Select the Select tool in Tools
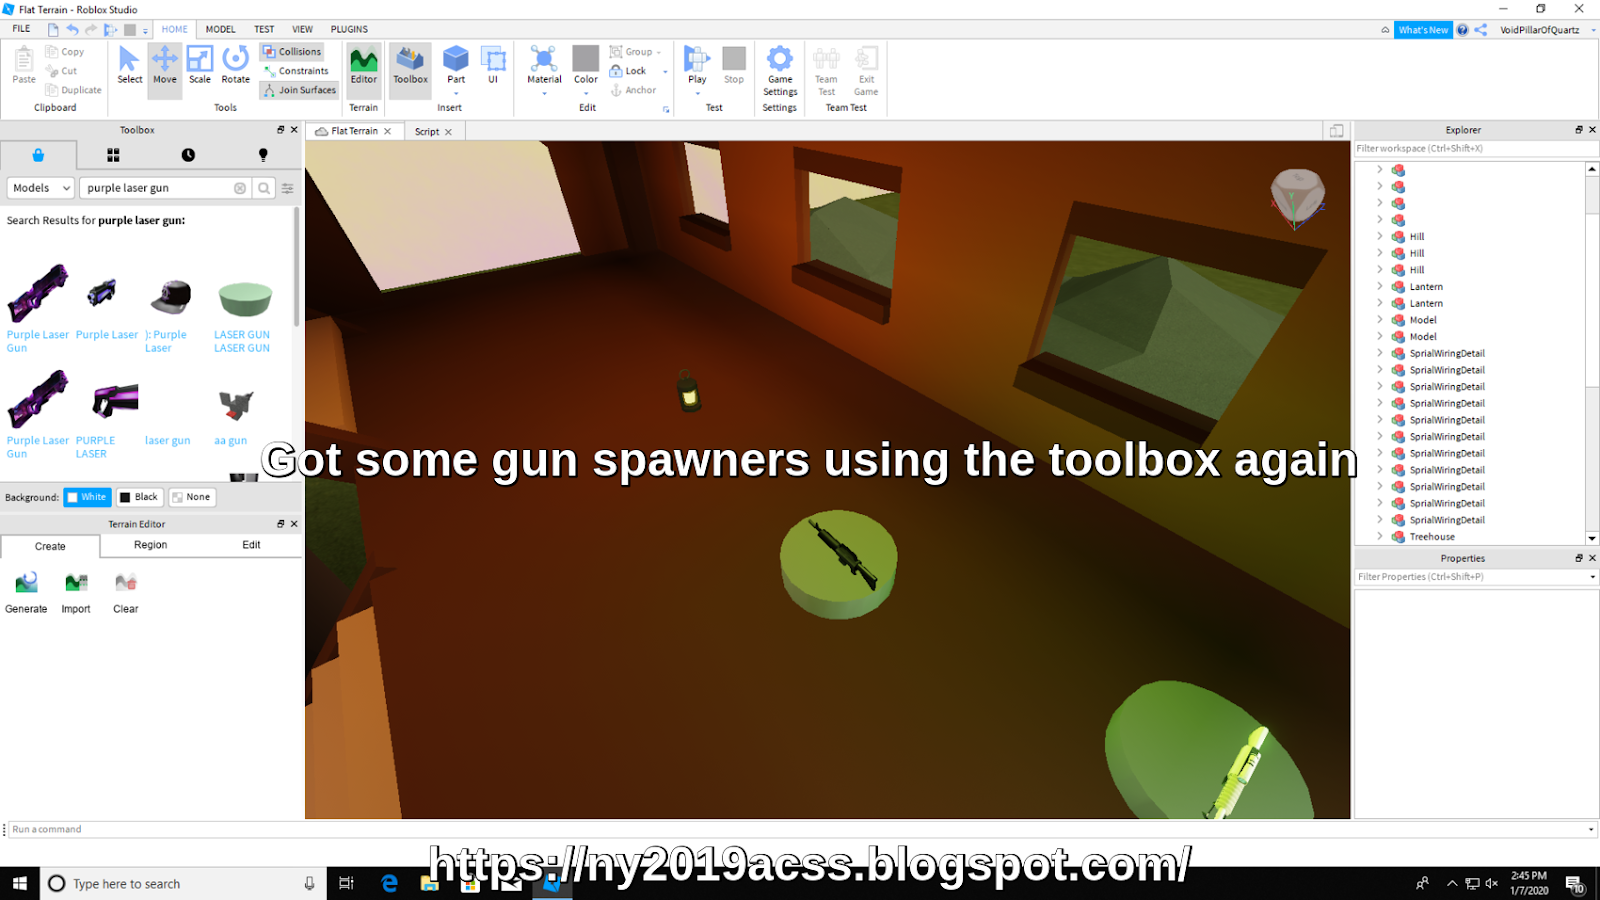Screen dimensions: 1600x900 click(130, 66)
